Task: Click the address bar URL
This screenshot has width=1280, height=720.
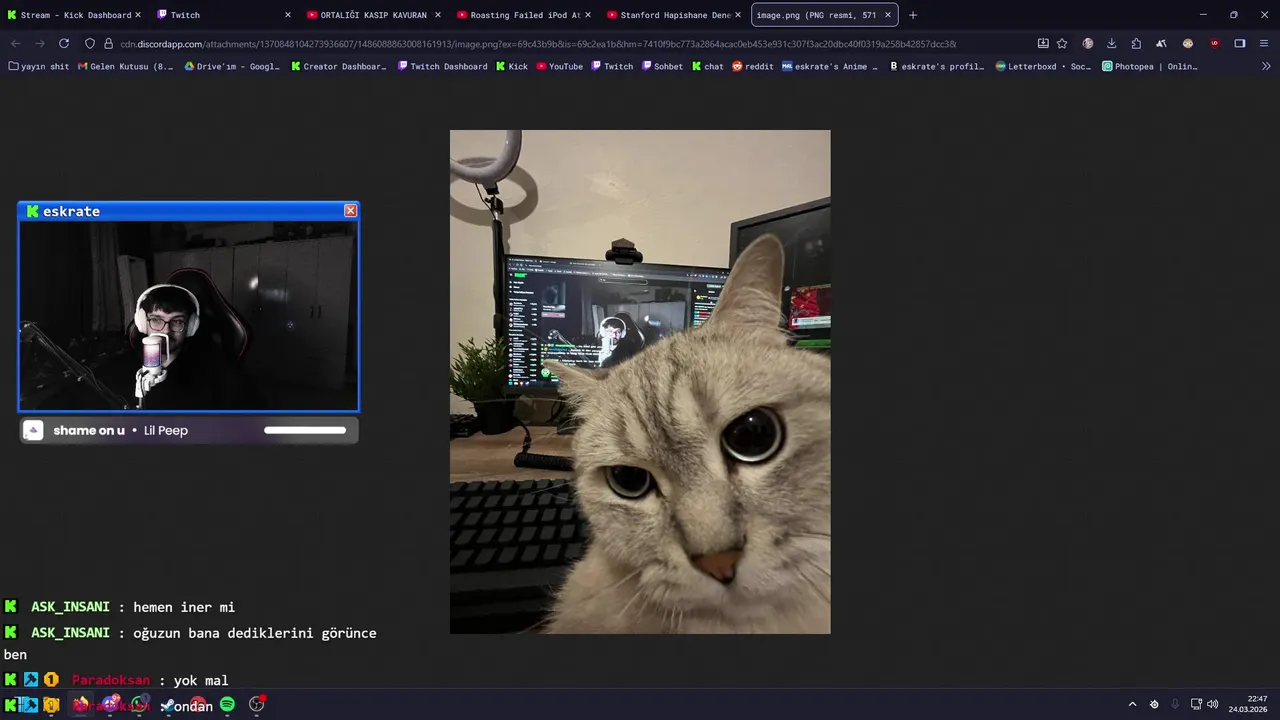Action: [538, 44]
